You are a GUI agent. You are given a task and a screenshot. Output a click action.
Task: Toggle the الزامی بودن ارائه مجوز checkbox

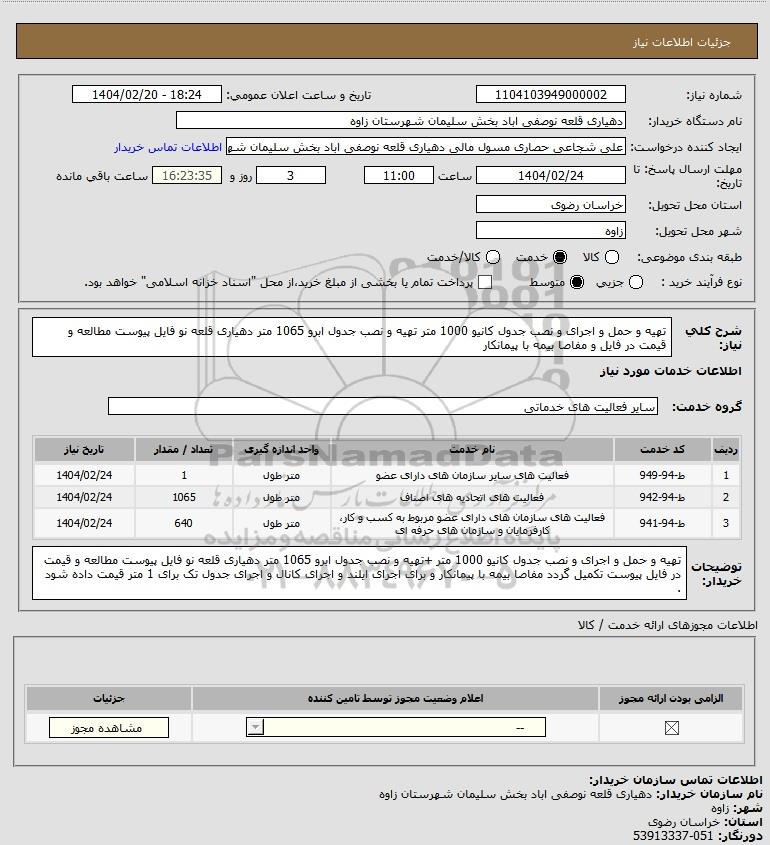point(671,728)
